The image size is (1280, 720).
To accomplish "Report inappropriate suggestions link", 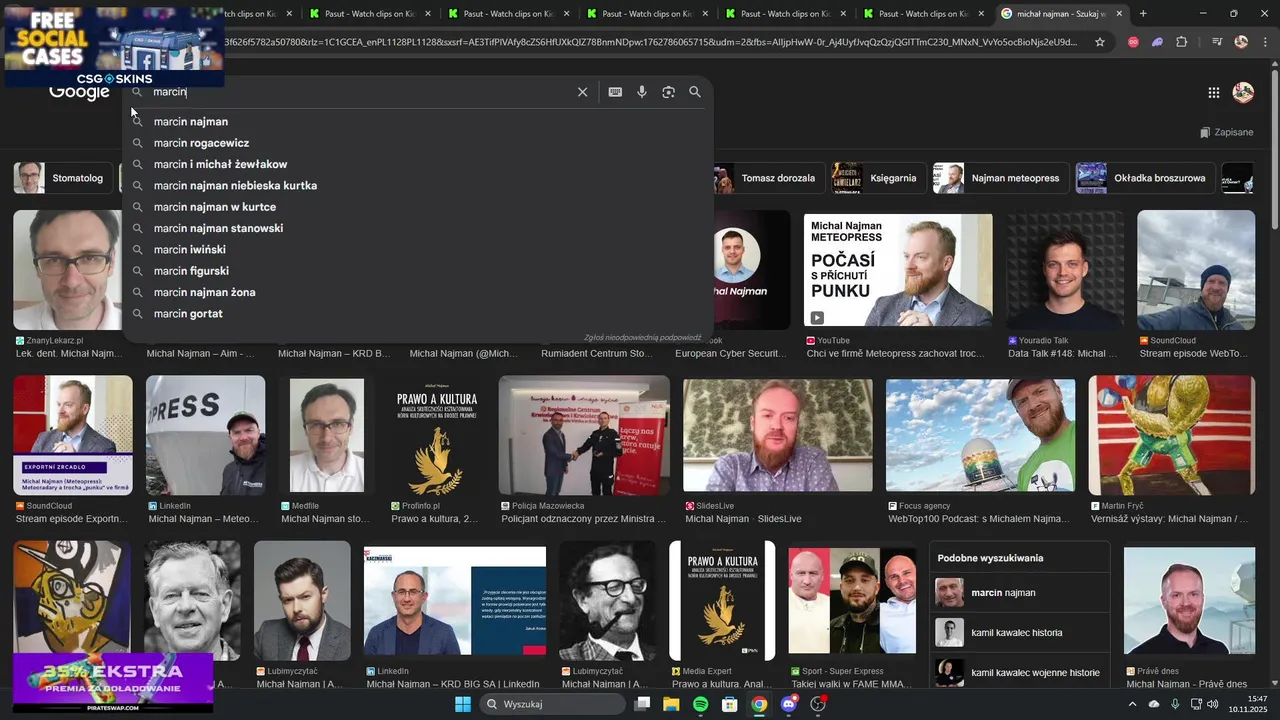I will (x=643, y=338).
